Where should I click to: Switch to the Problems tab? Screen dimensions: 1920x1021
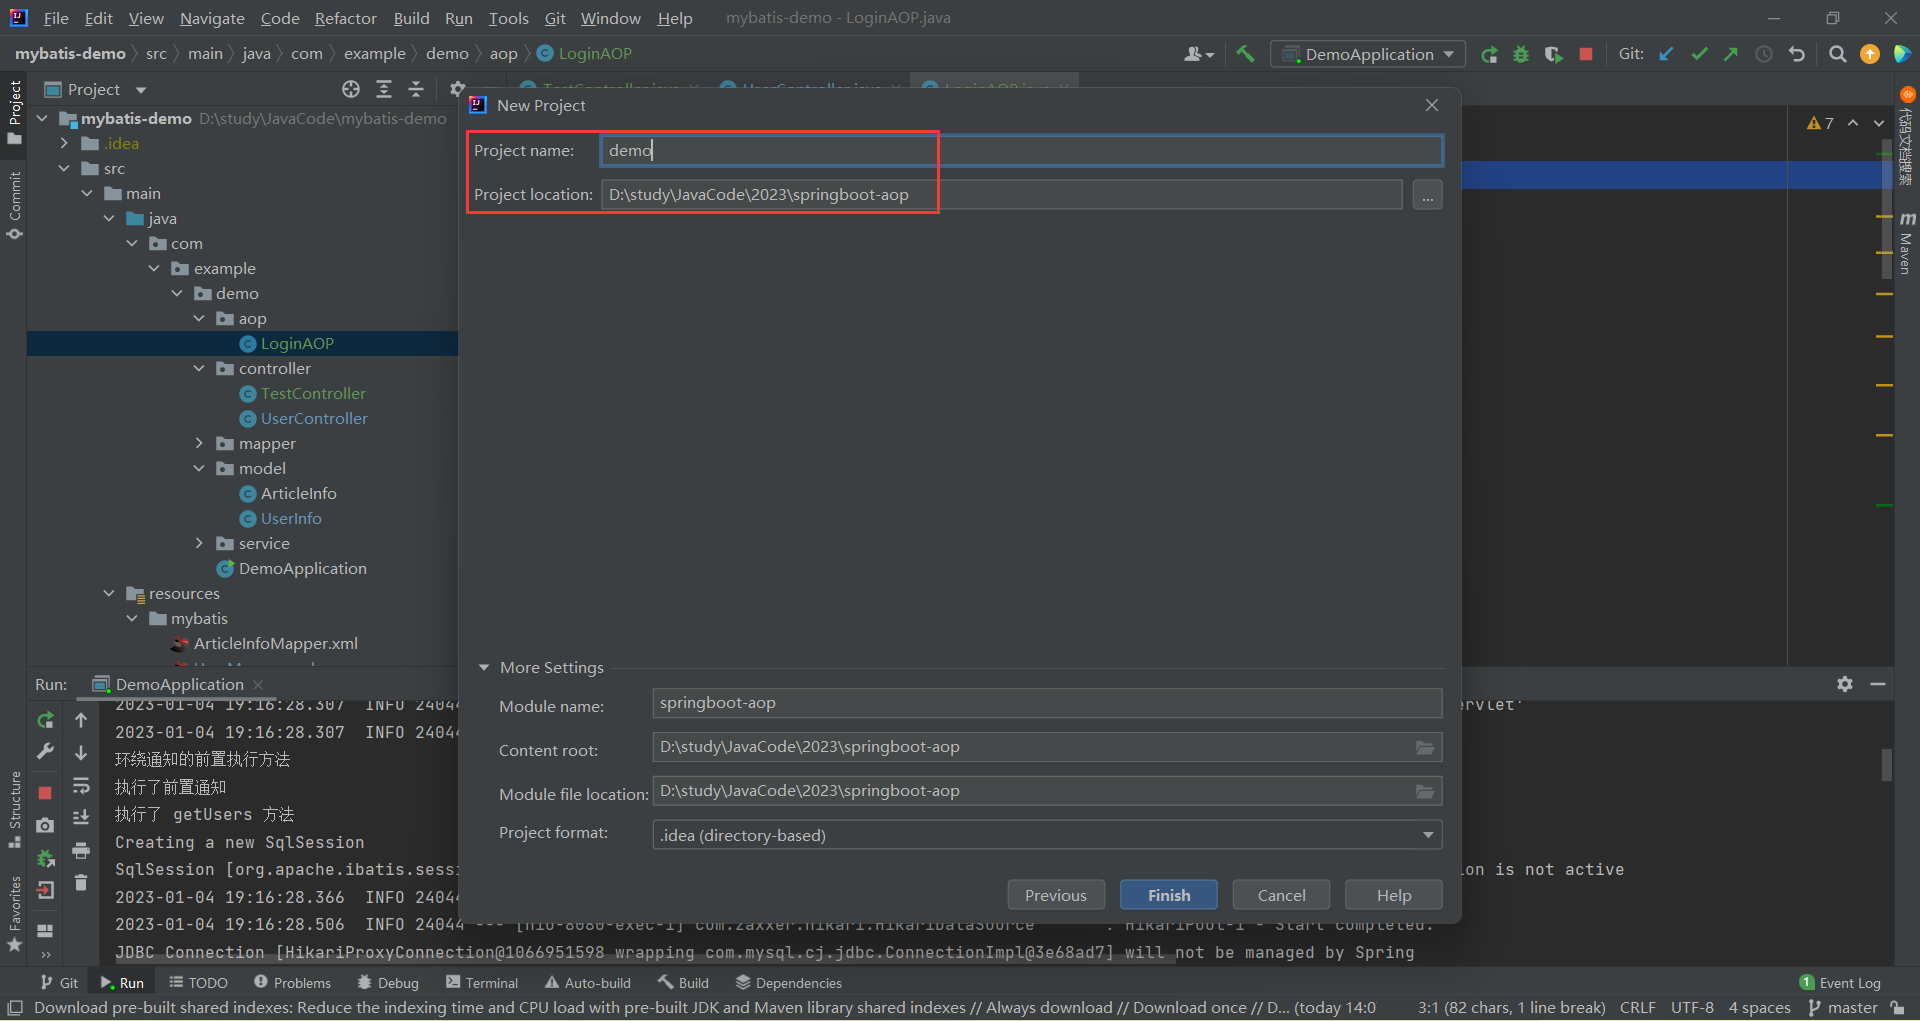tap(292, 983)
